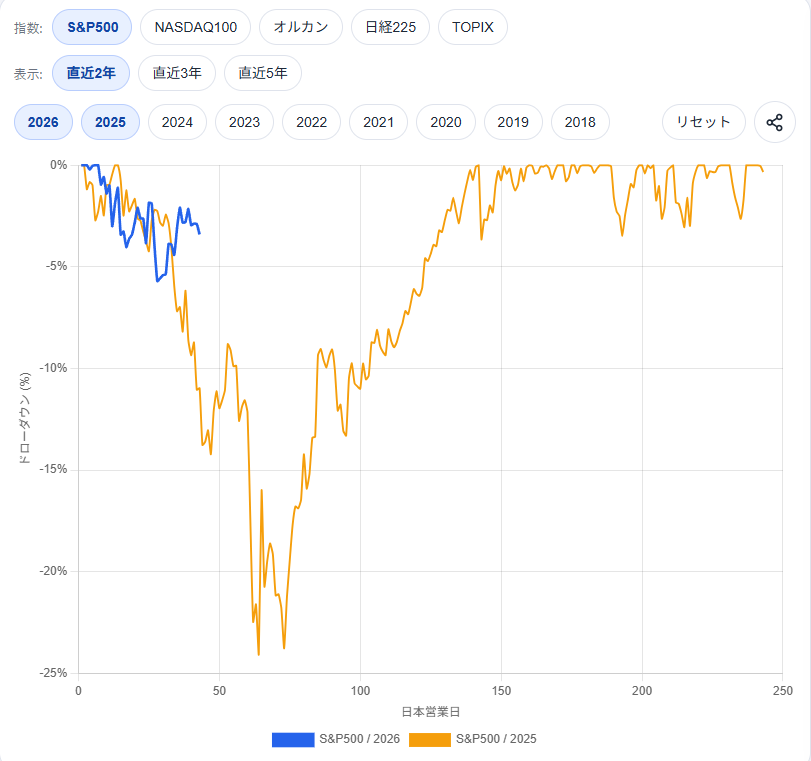
Task: Add the 2022 year to chart
Action: click(311, 122)
